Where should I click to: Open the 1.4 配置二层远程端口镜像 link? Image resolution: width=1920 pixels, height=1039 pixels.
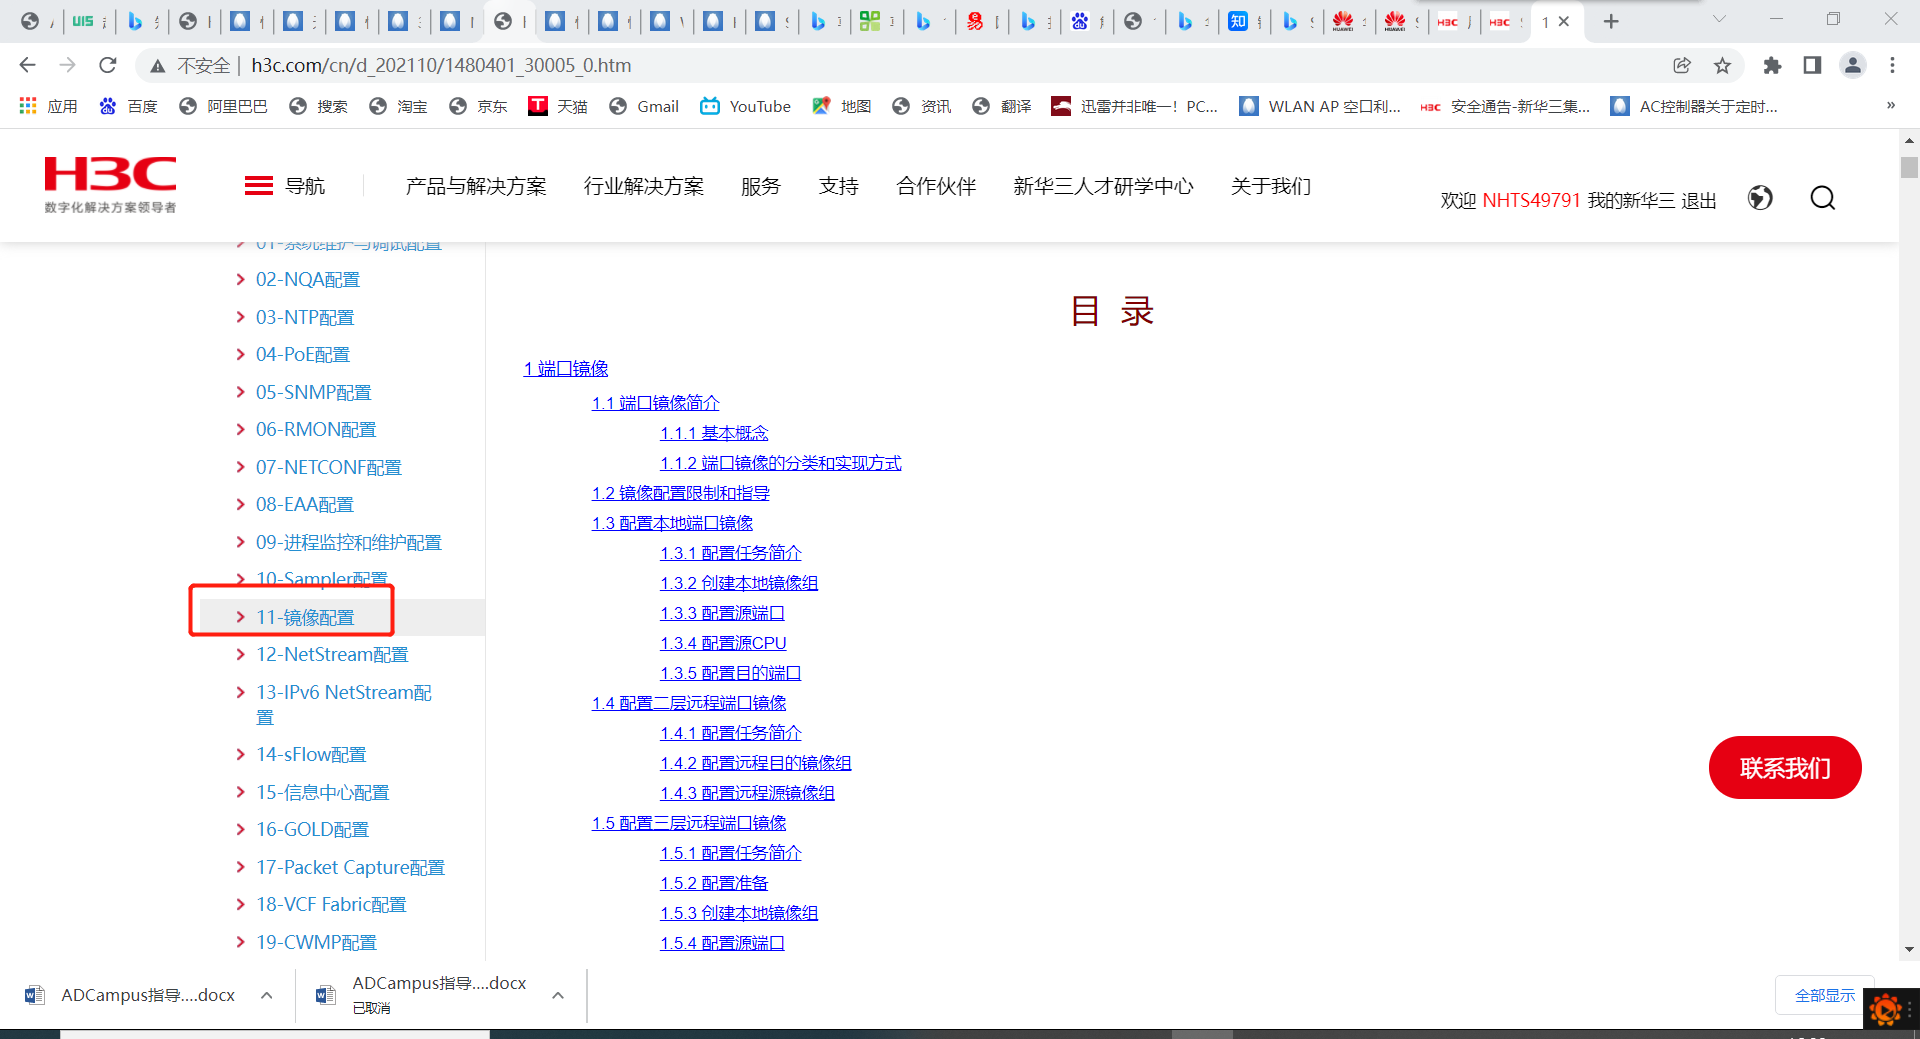click(x=689, y=703)
